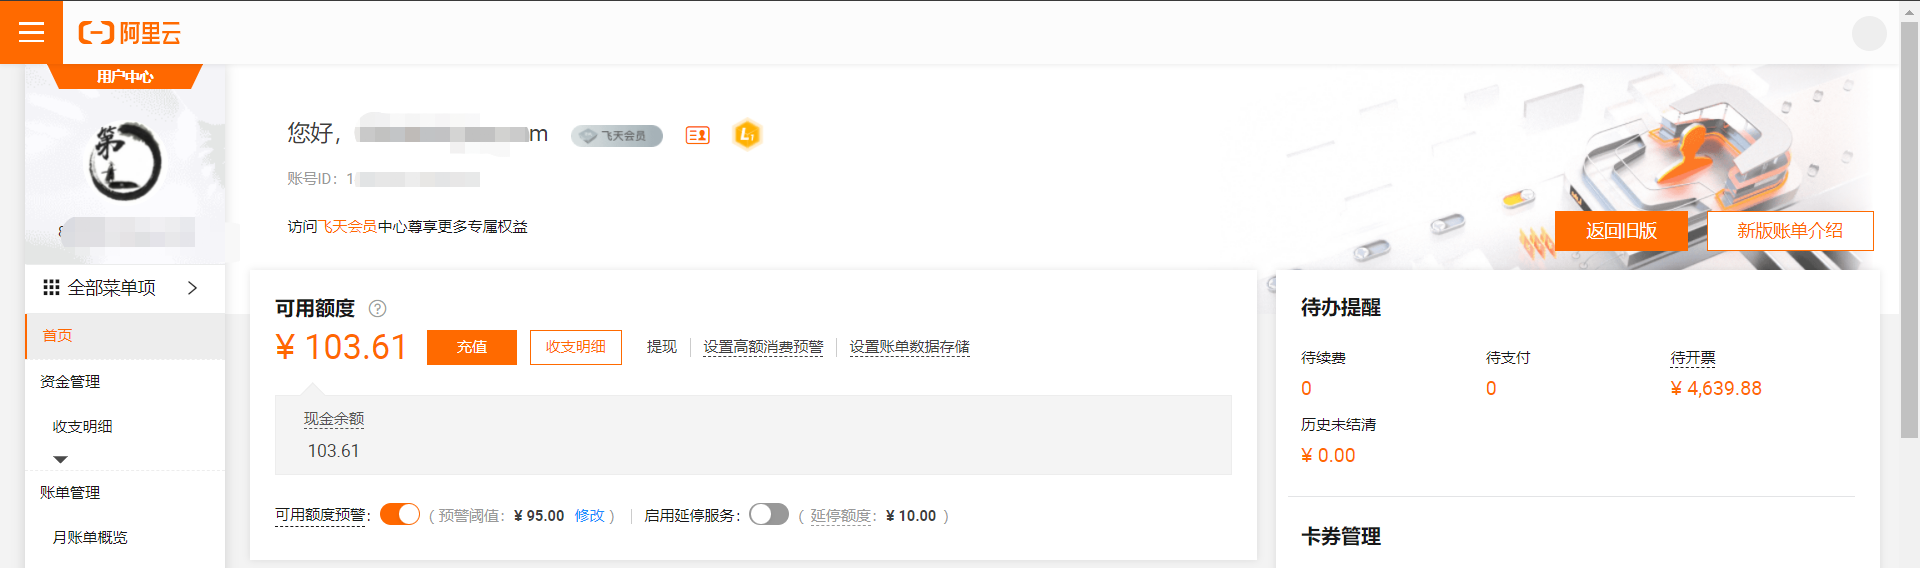
Task: Open the hamburger menu at top left
Action: (x=31, y=32)
